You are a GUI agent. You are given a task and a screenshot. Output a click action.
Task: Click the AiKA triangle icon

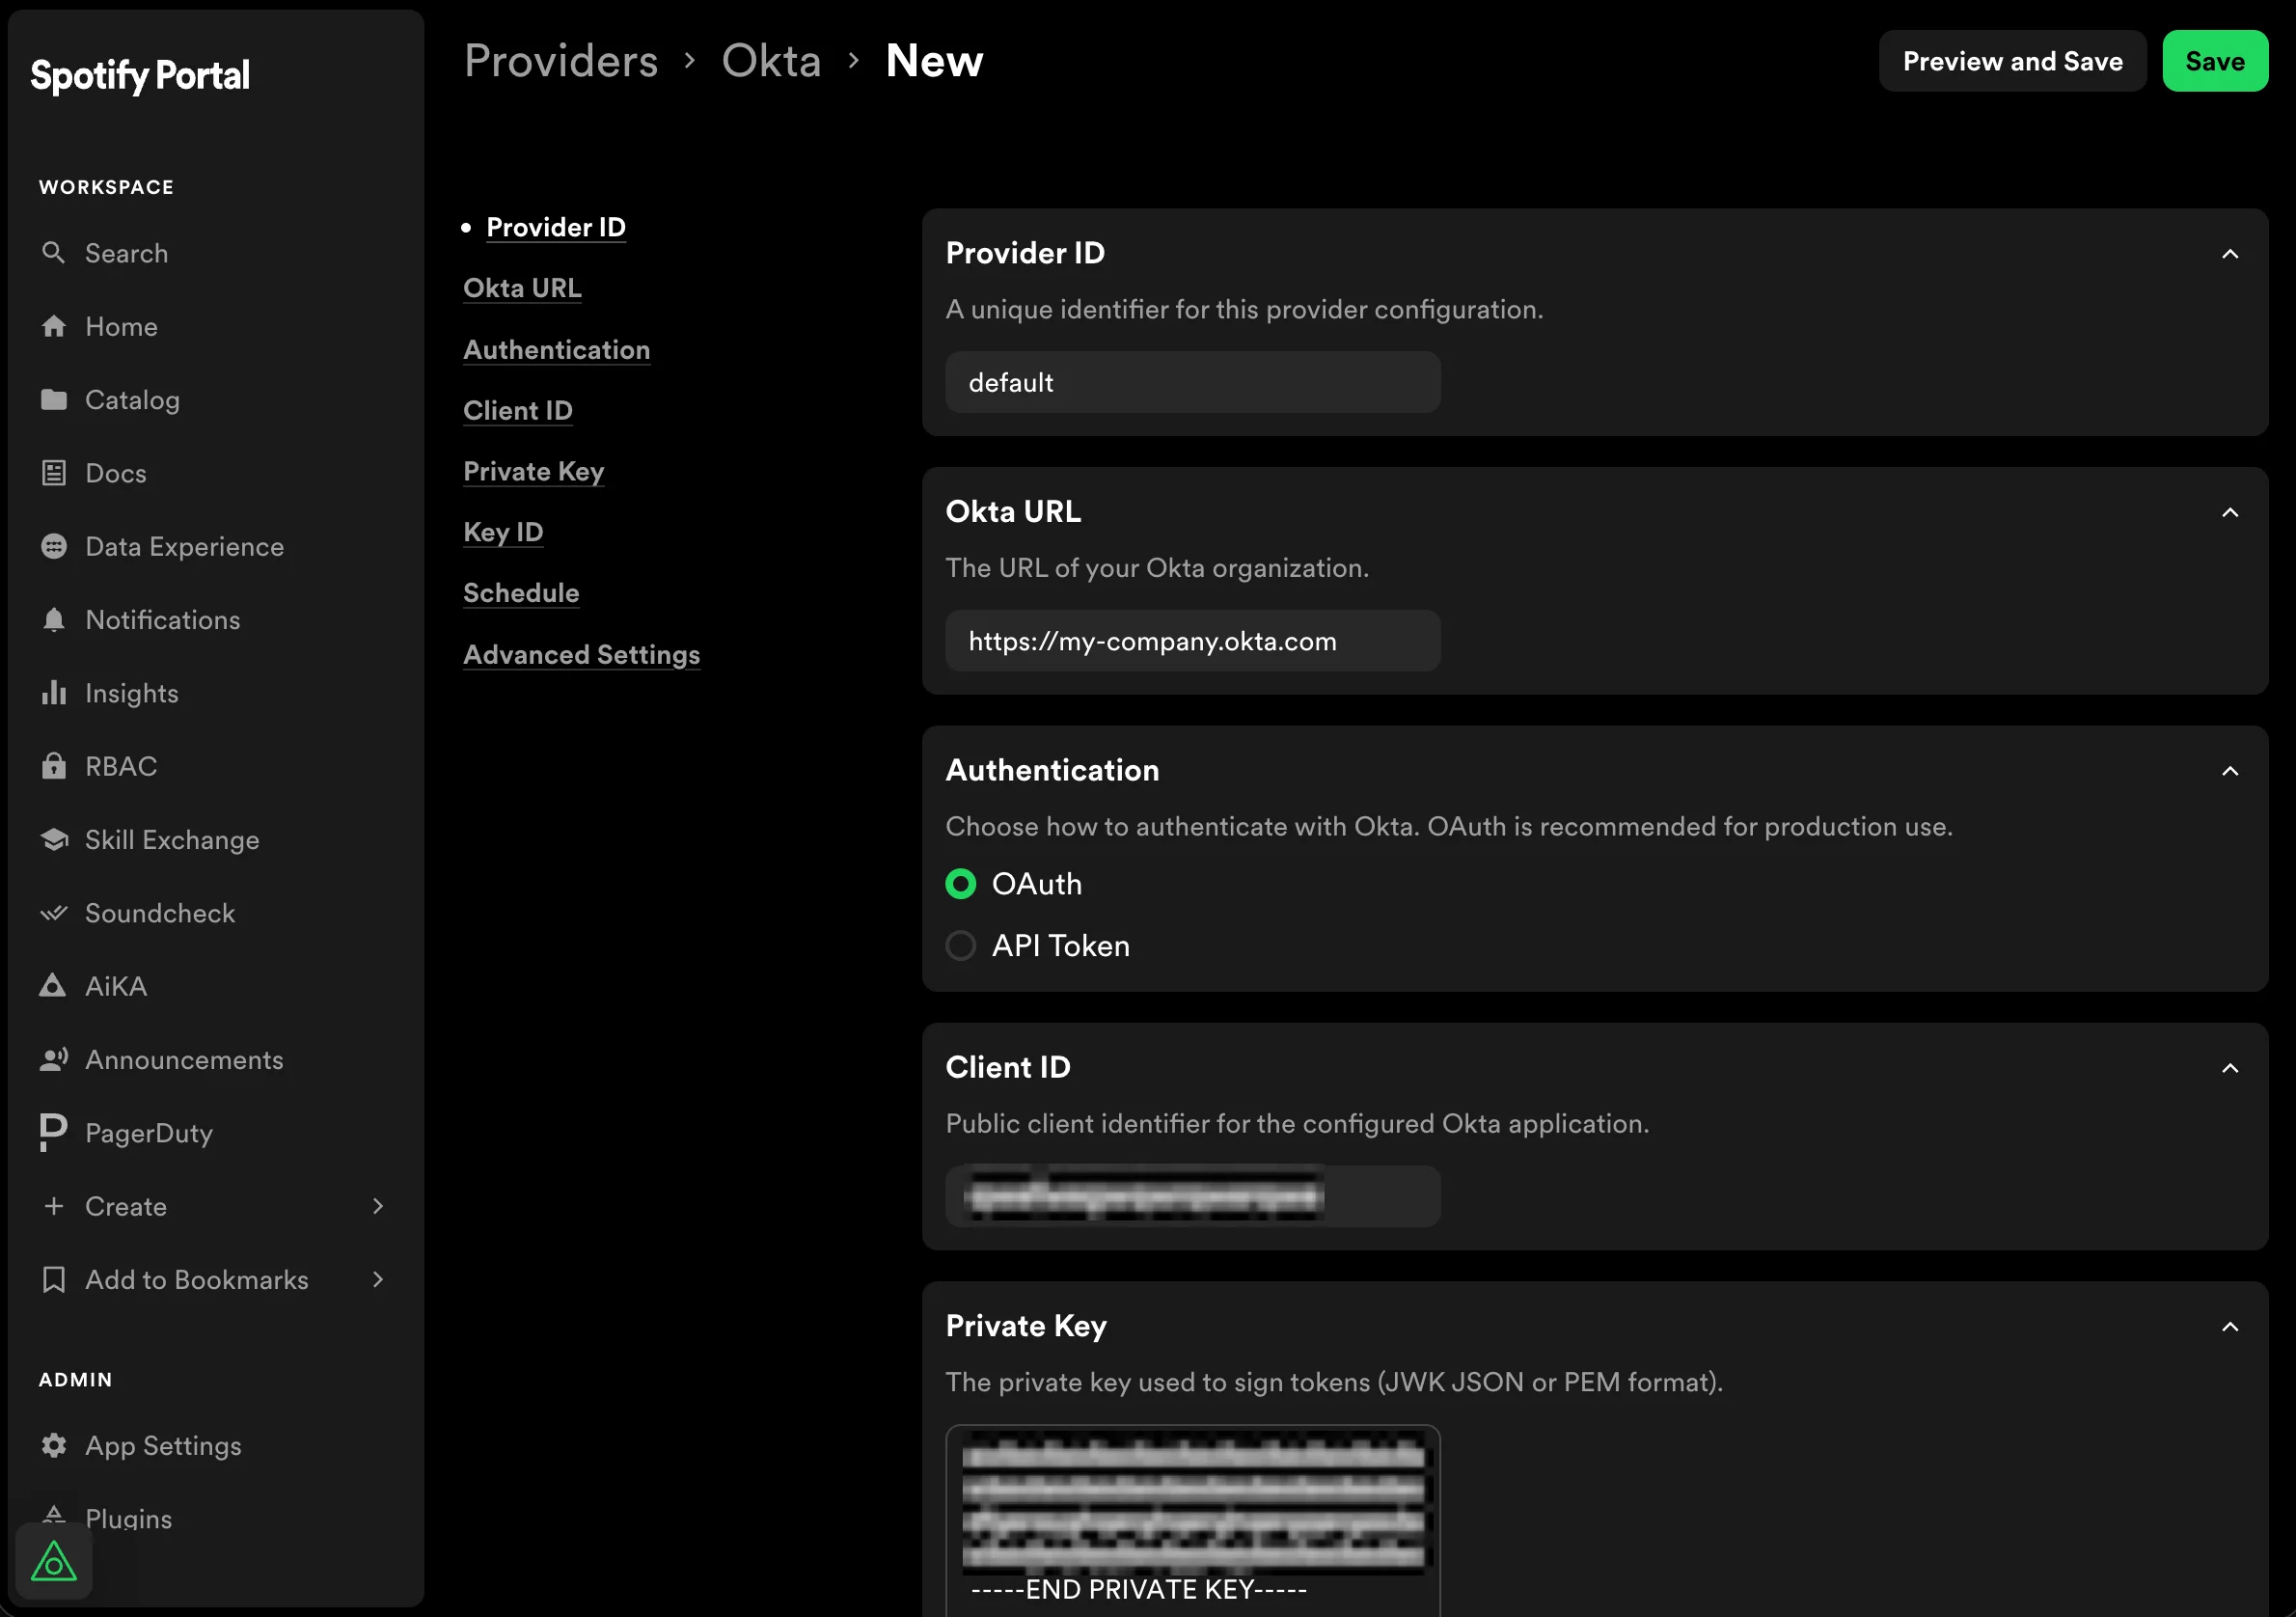53,986
